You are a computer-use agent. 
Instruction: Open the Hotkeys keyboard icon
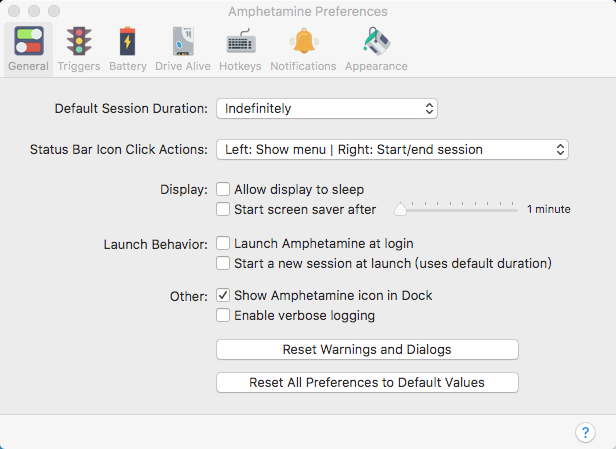pos(240,42)
